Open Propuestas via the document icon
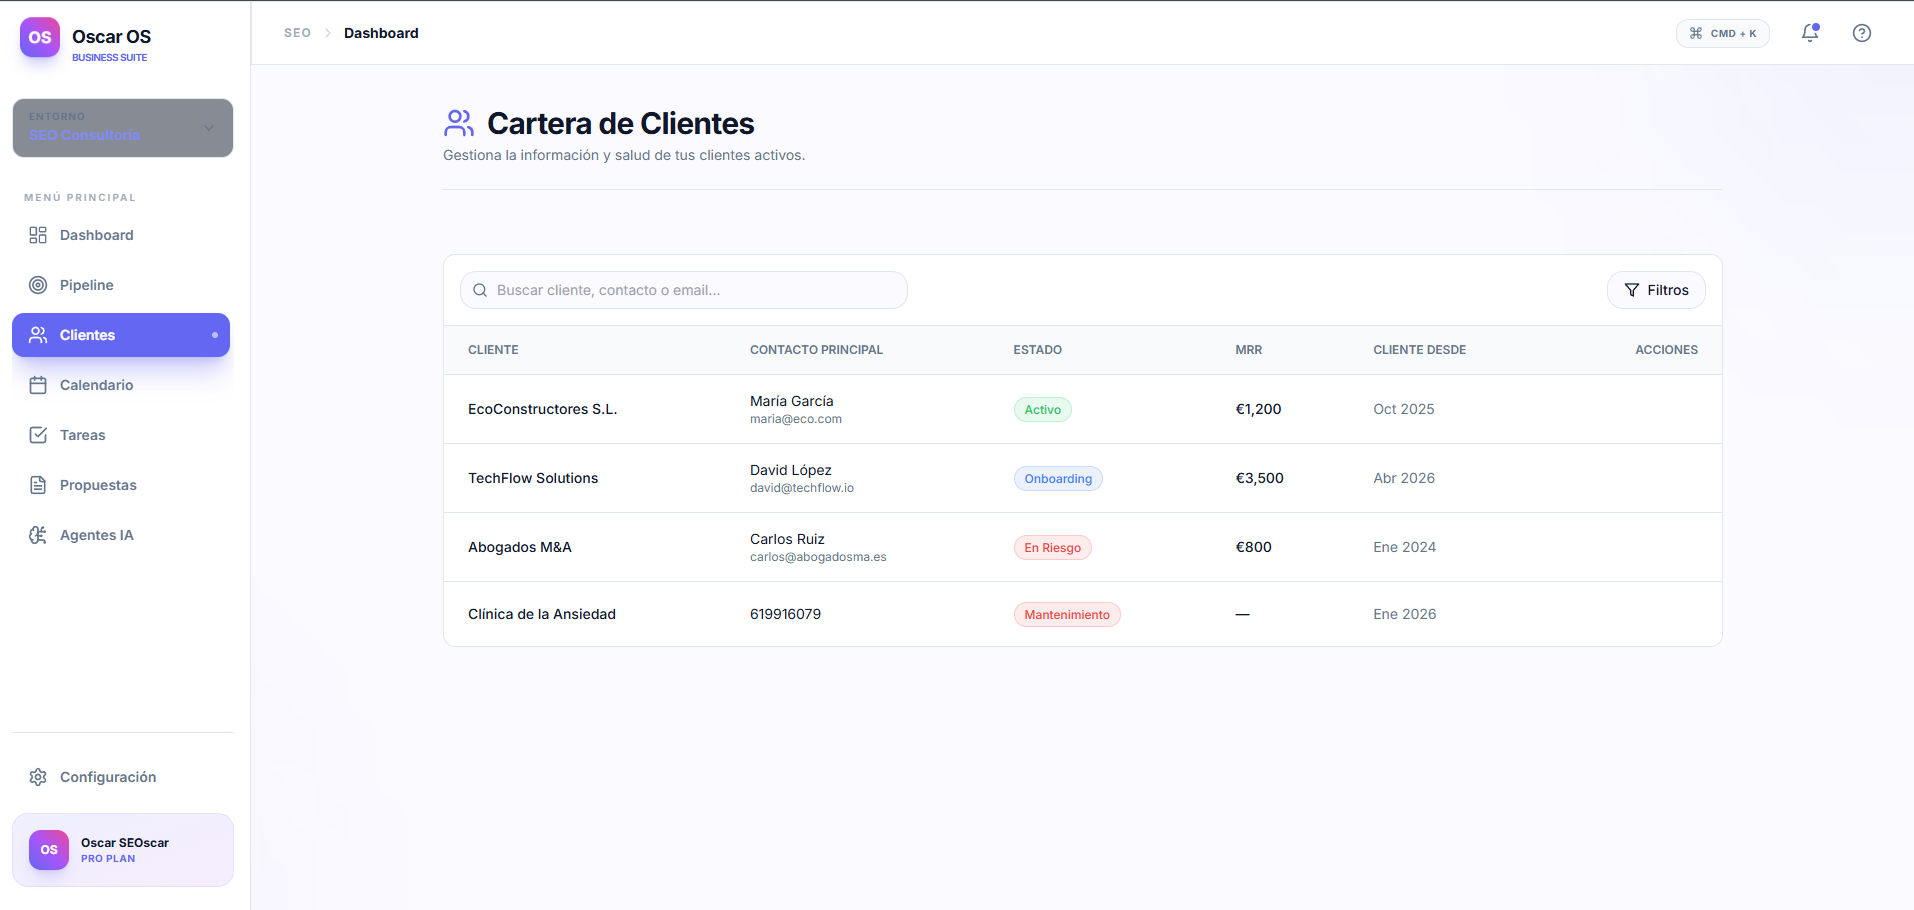1914x910 pixels. (38, 484)
